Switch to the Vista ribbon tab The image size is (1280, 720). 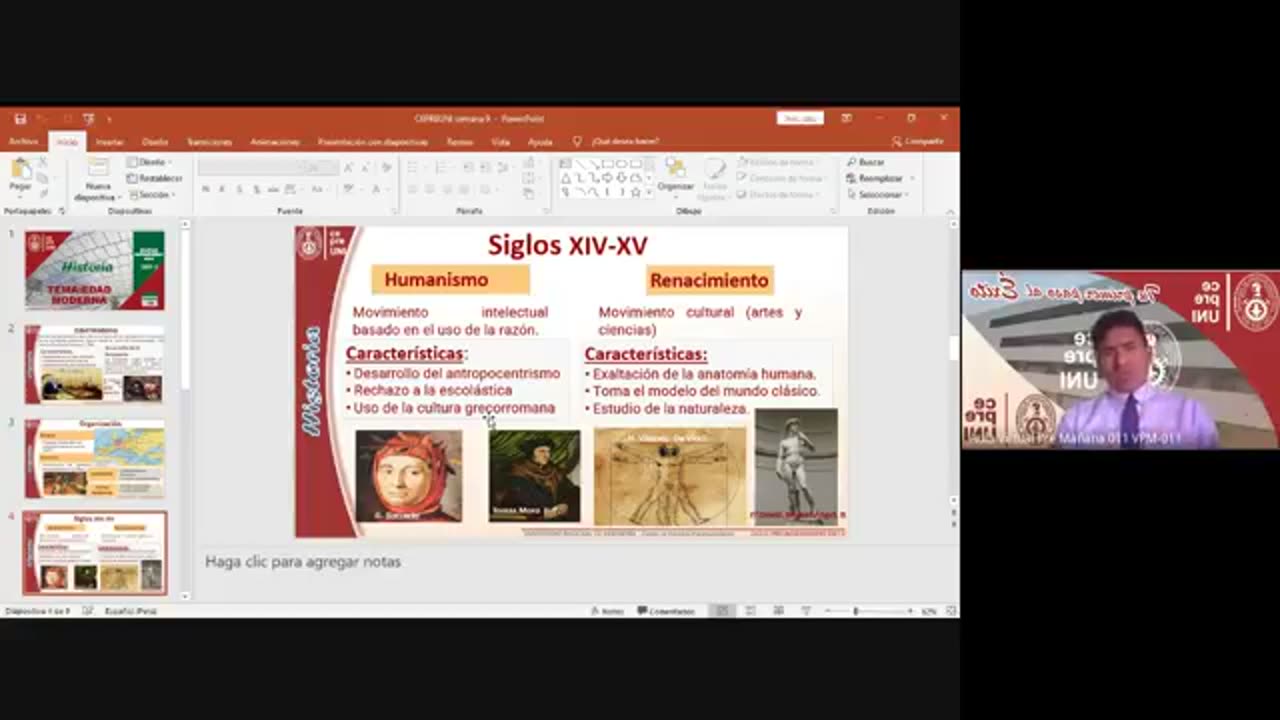tap(500, 142)
